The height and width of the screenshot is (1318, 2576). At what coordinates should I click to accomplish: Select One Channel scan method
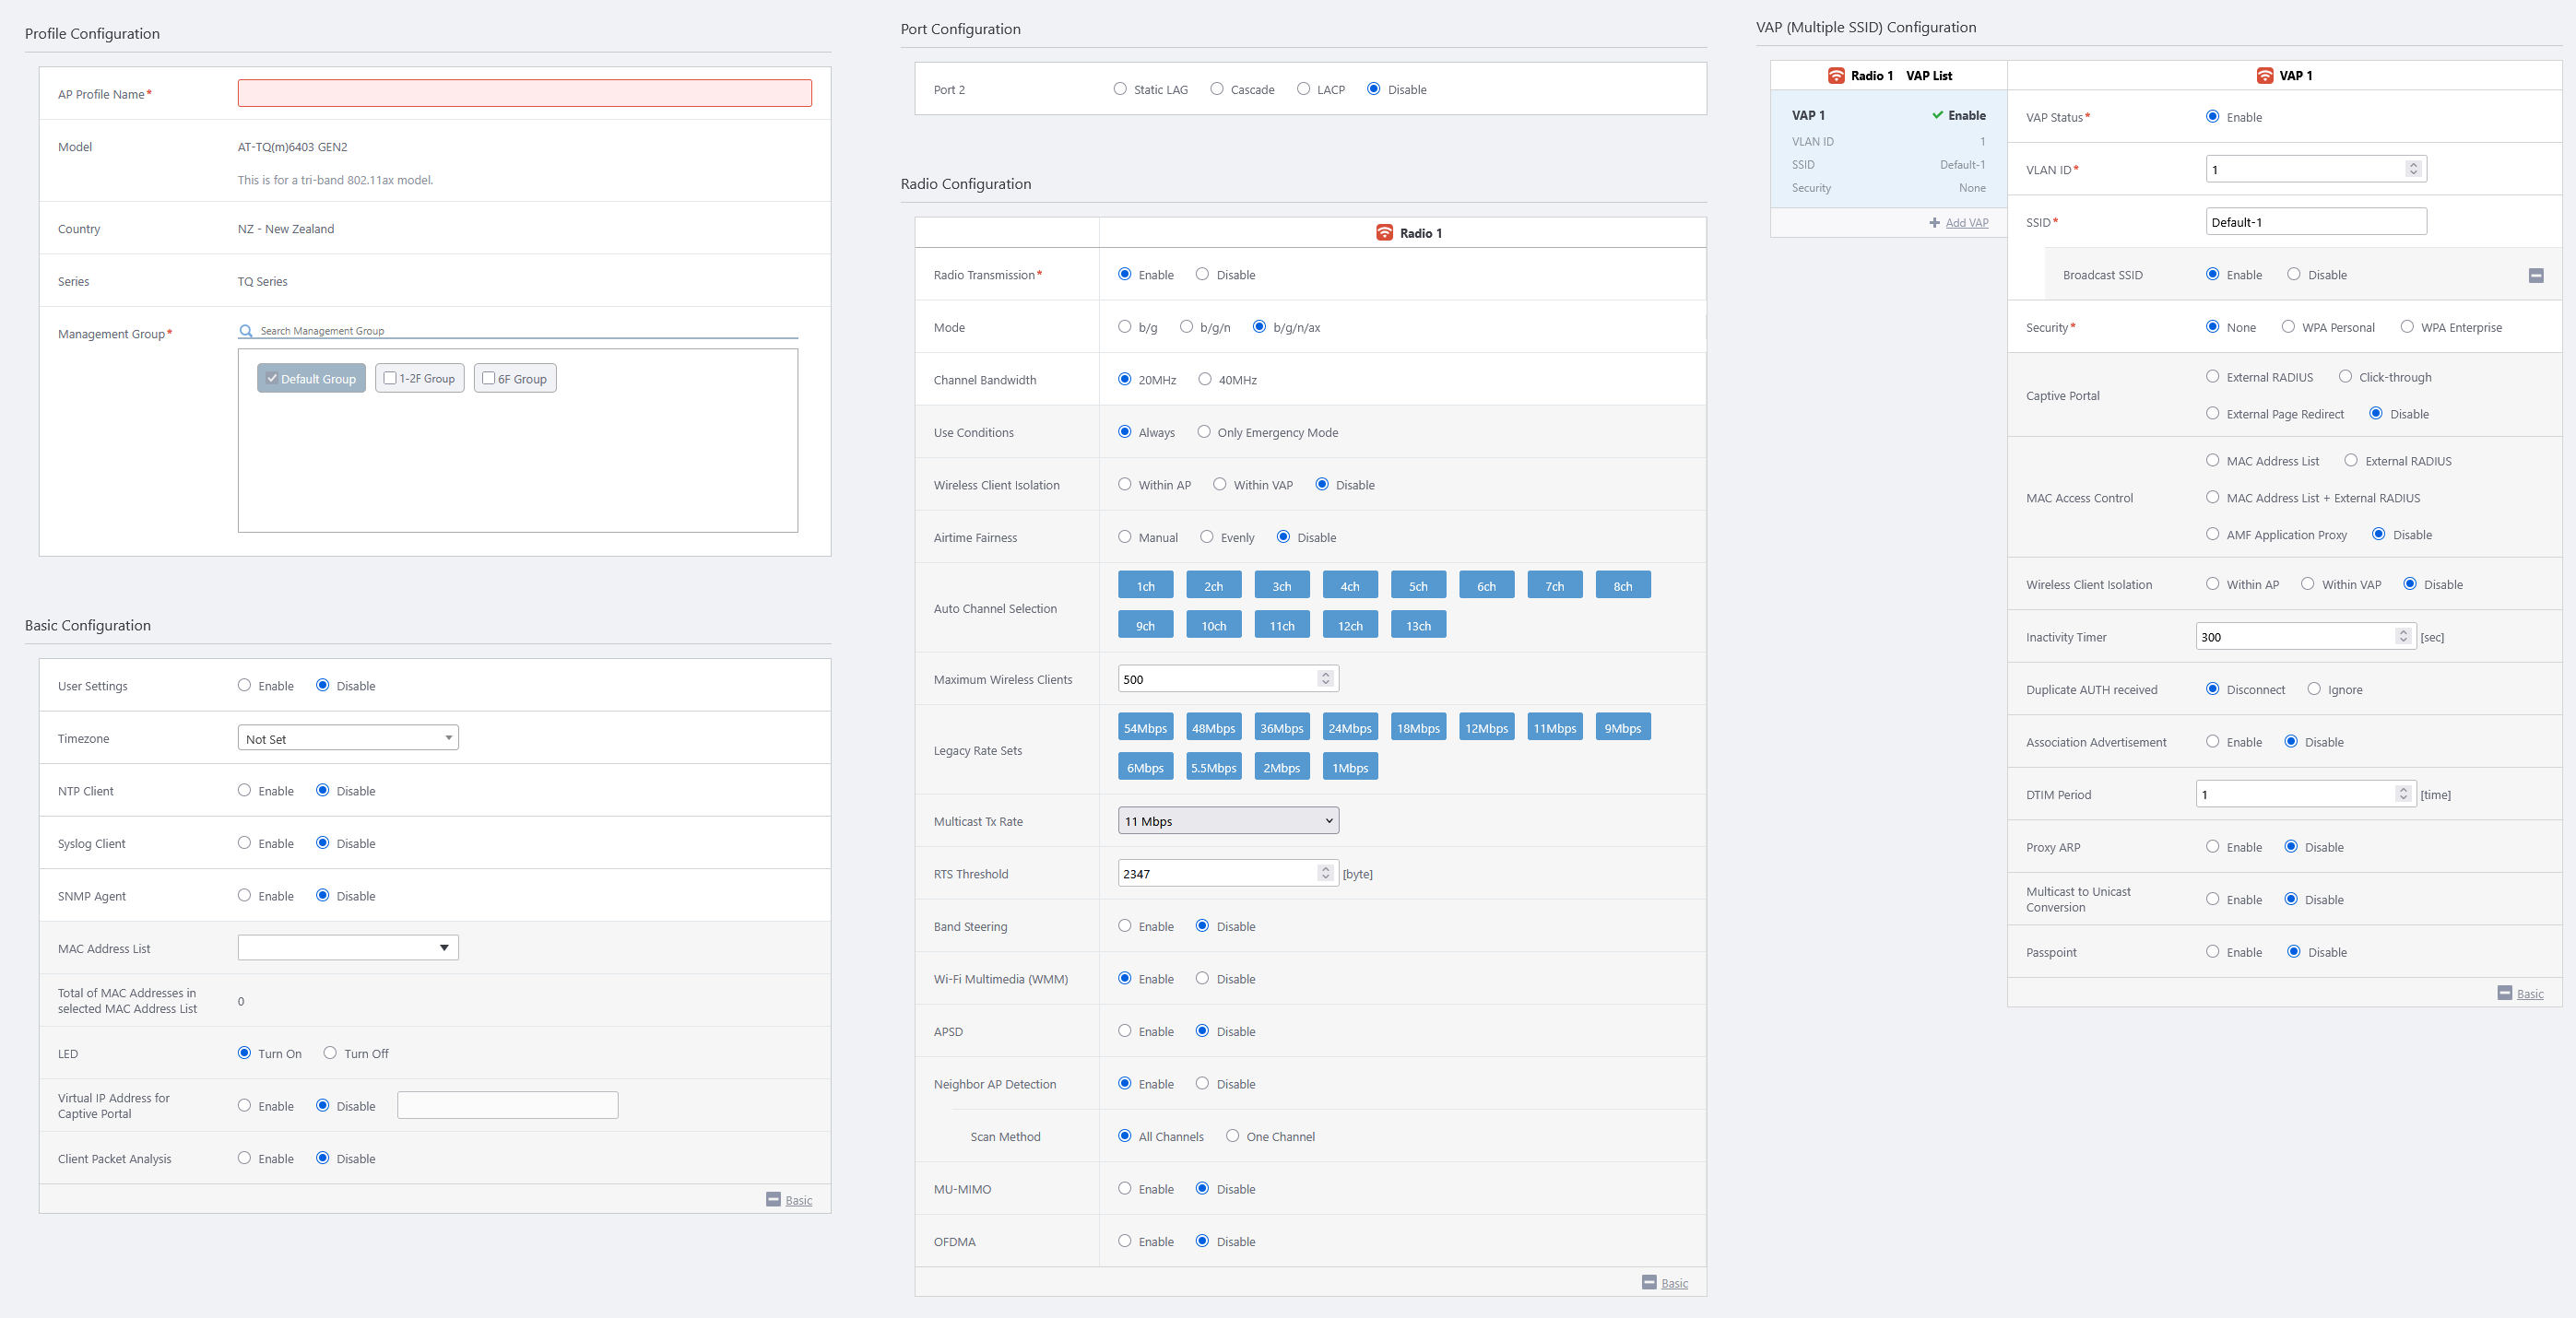1233,1136
